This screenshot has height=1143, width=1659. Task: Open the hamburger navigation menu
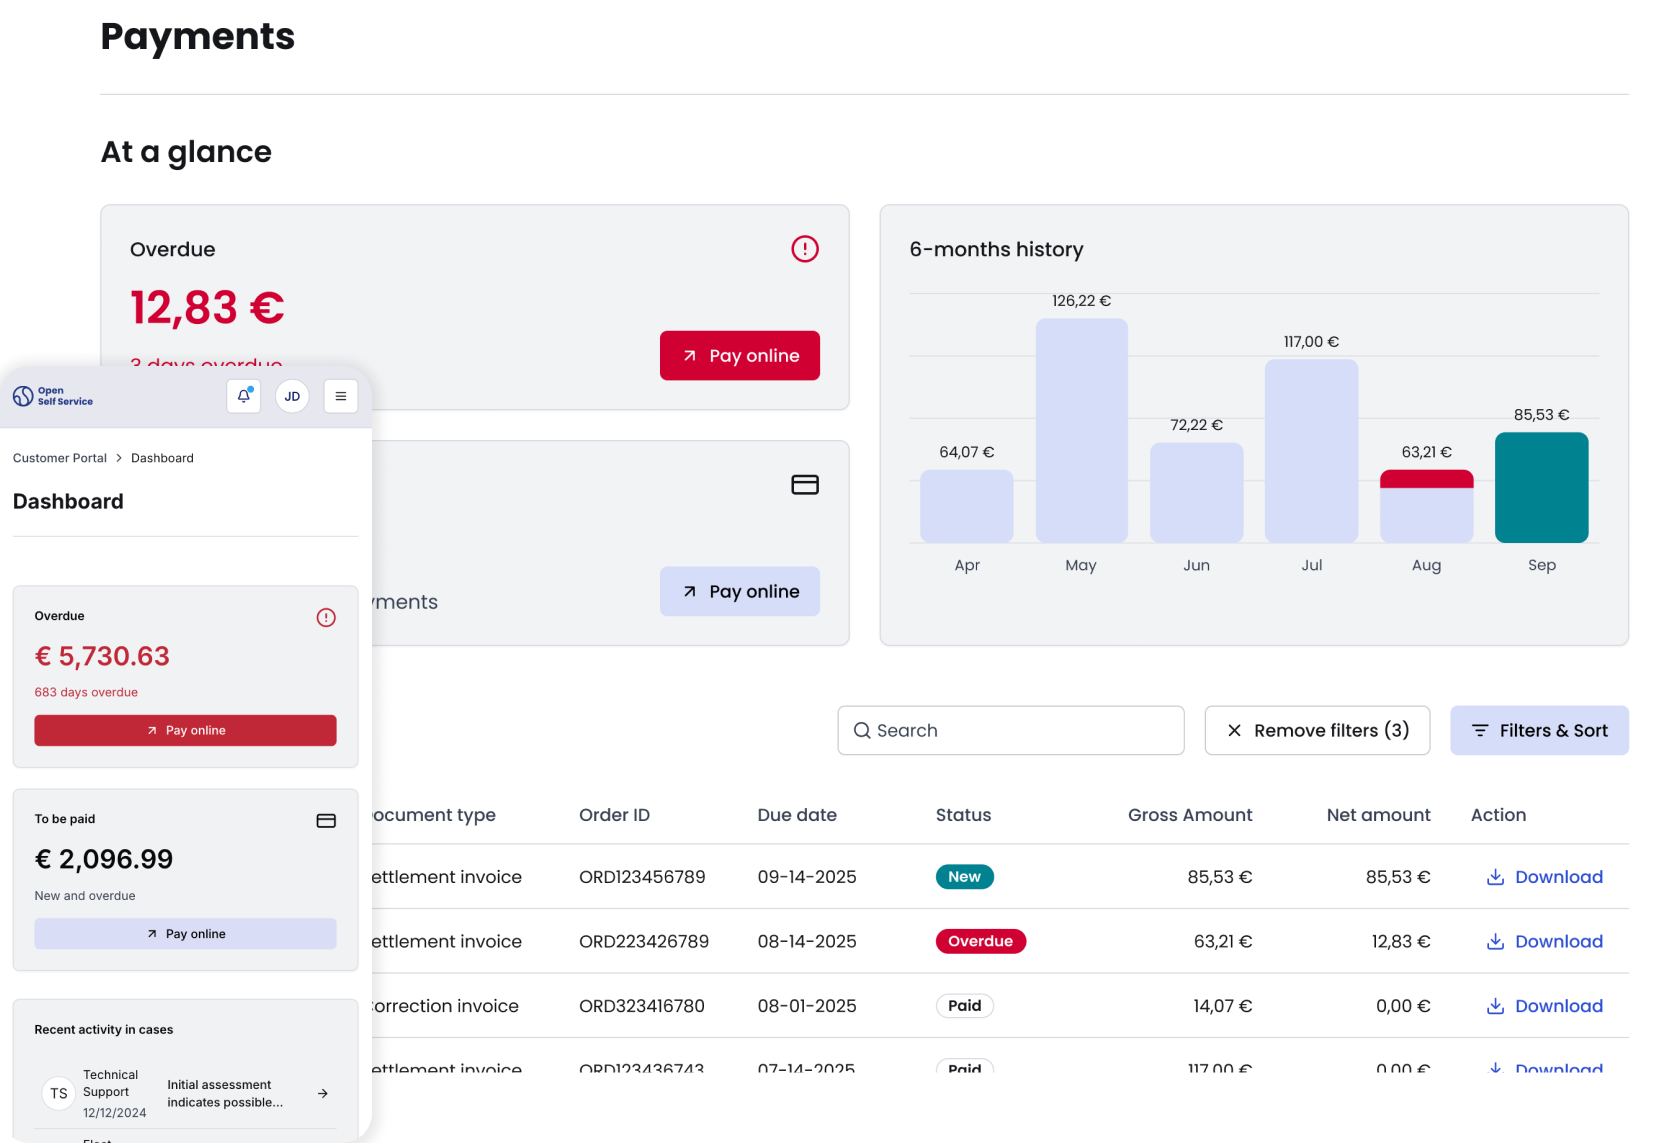[340, 396]
